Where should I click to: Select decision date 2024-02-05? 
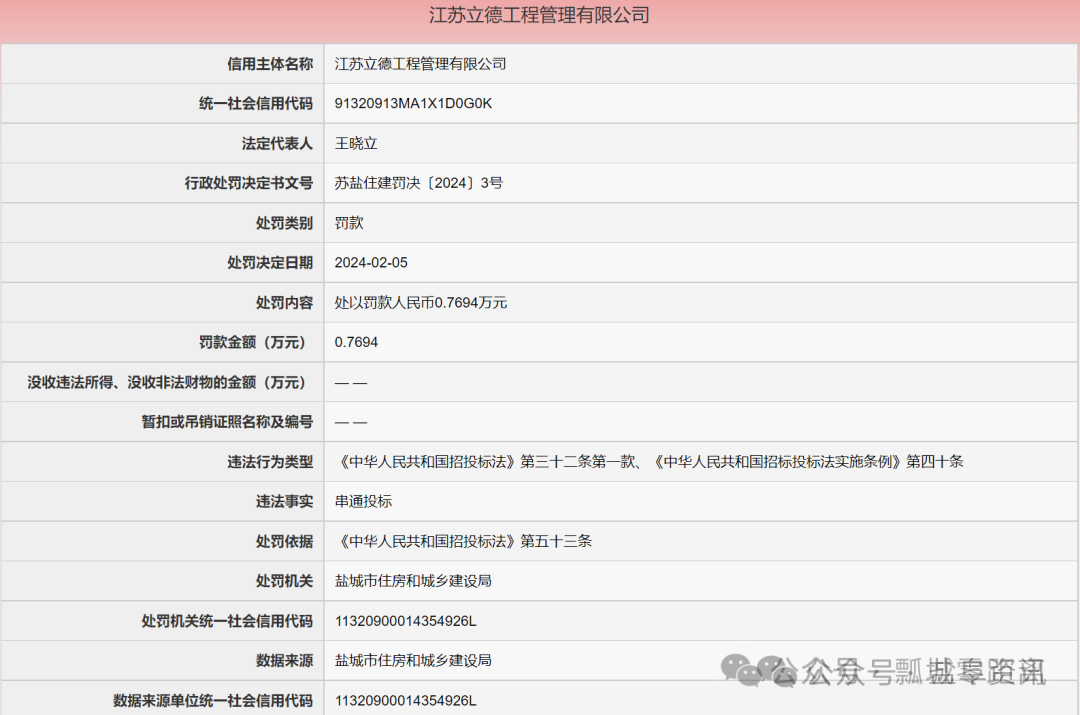pyautogui.click(x=371, y=263)
